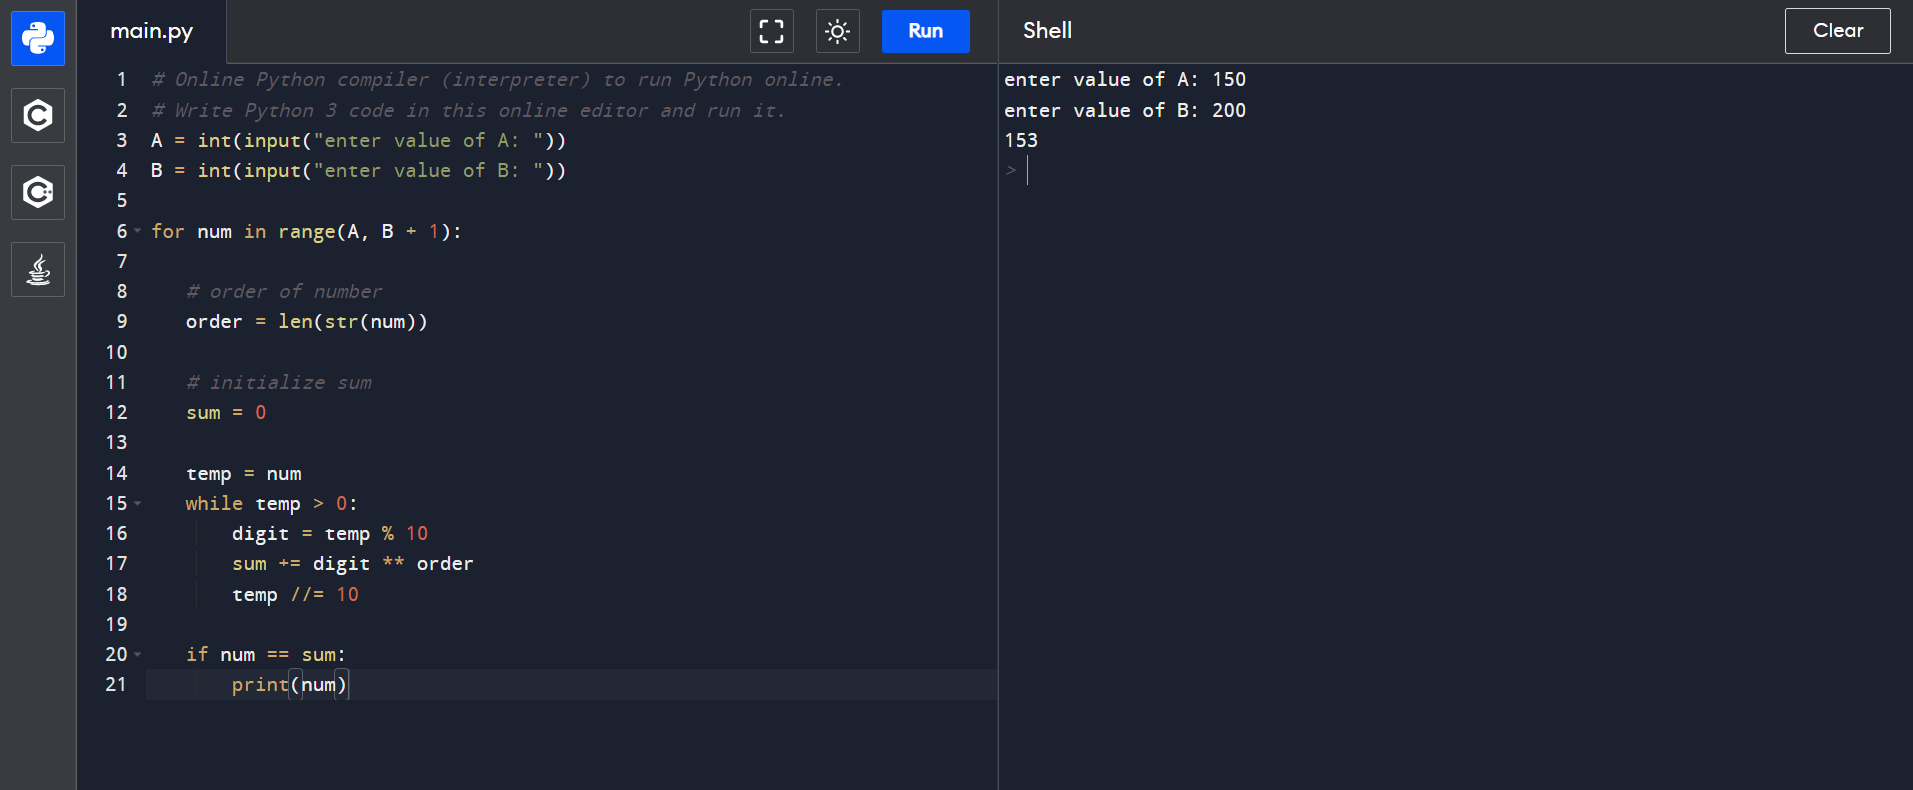Click line number 3 in the gutter
The height and width of the screenshot is (790, 1913).
(122, 141)
